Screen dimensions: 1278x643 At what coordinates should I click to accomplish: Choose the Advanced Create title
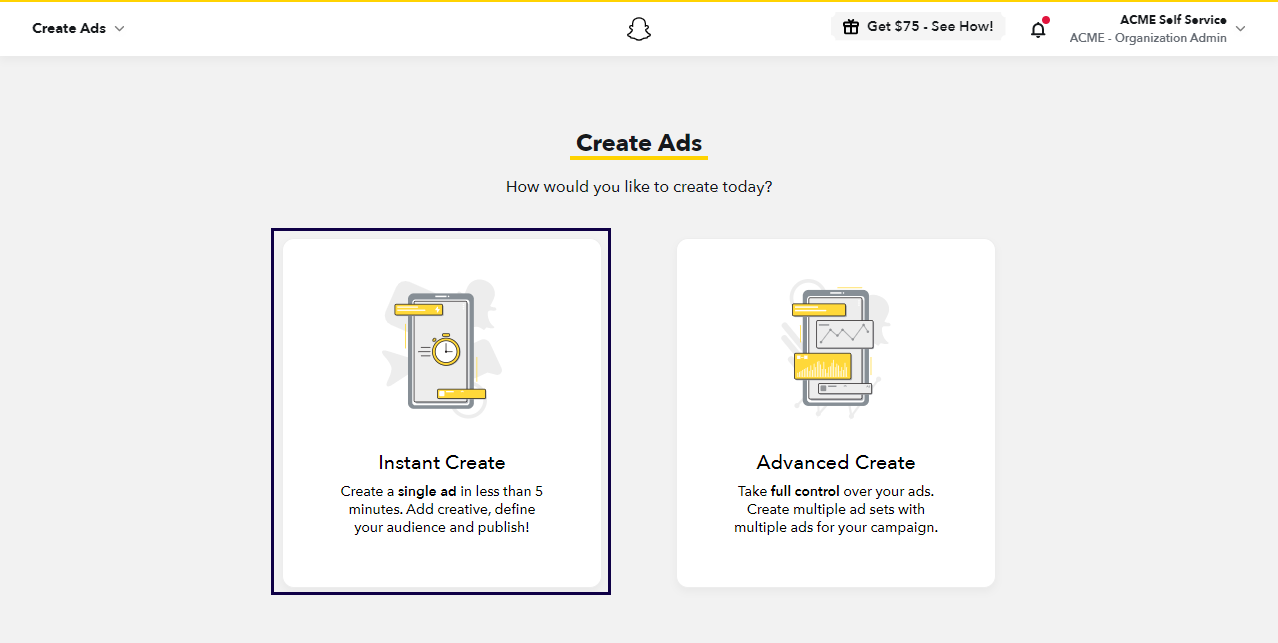836,462
